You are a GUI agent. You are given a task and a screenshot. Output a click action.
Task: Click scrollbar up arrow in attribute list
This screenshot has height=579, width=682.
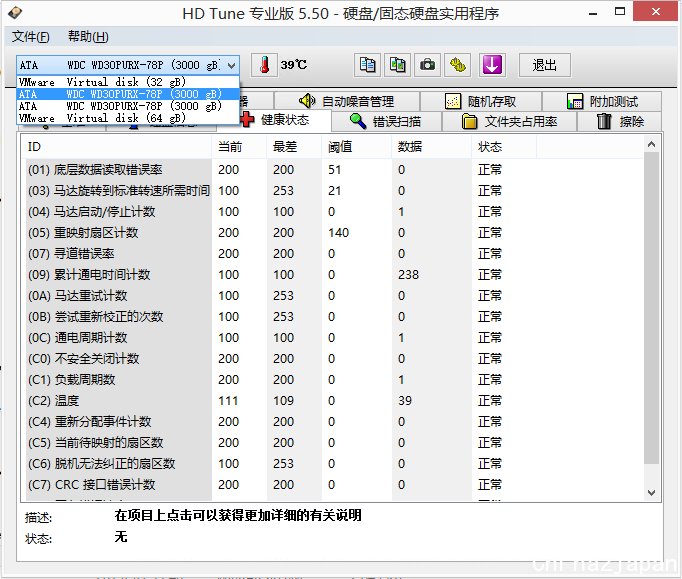click(x=651, y=144)
